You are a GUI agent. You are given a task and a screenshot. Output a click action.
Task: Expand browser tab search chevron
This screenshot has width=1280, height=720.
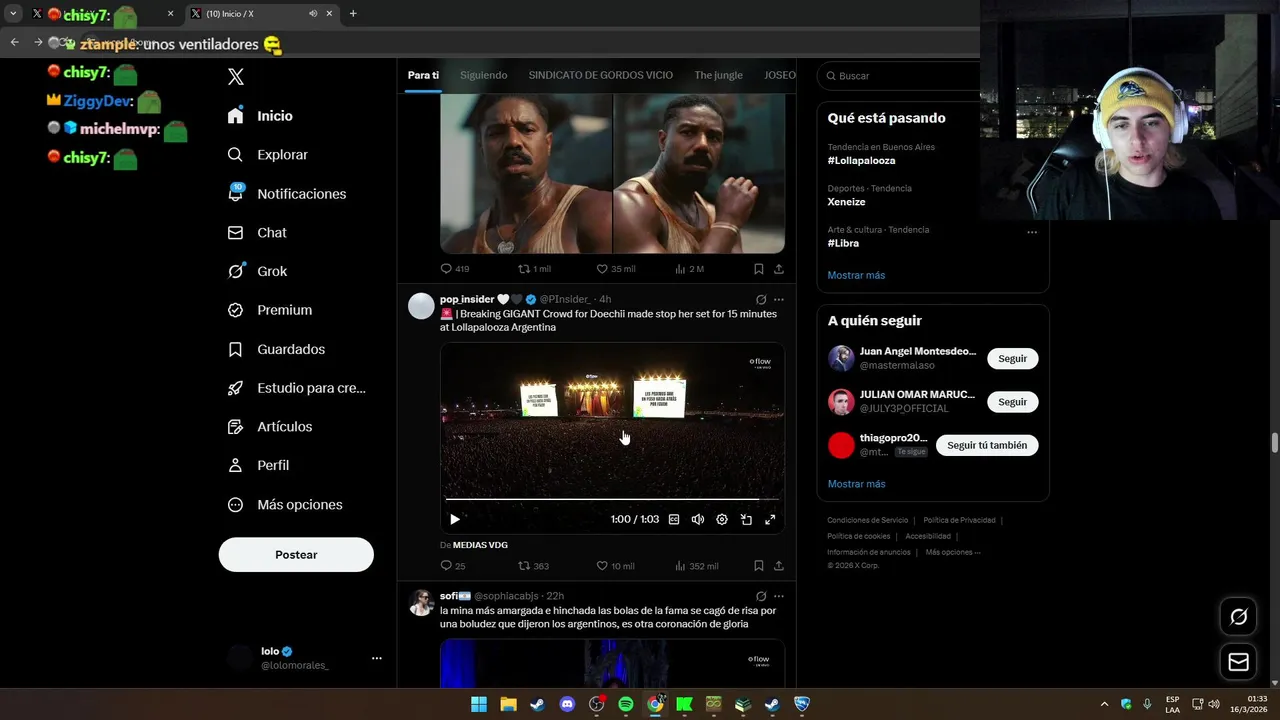13,14
